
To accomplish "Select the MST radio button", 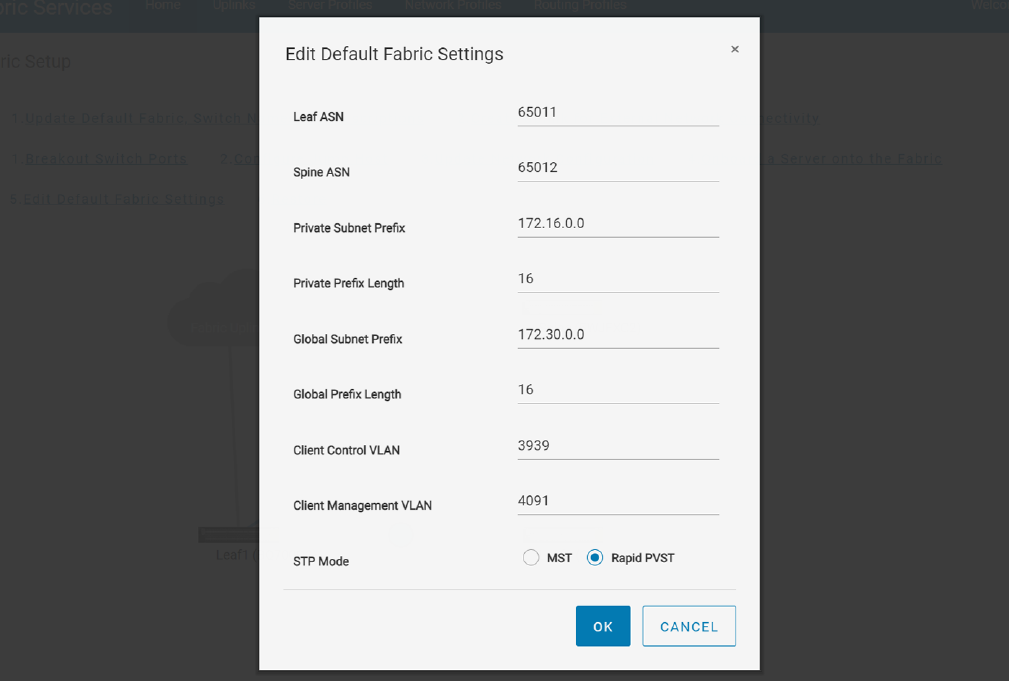I will pos(531,558).
